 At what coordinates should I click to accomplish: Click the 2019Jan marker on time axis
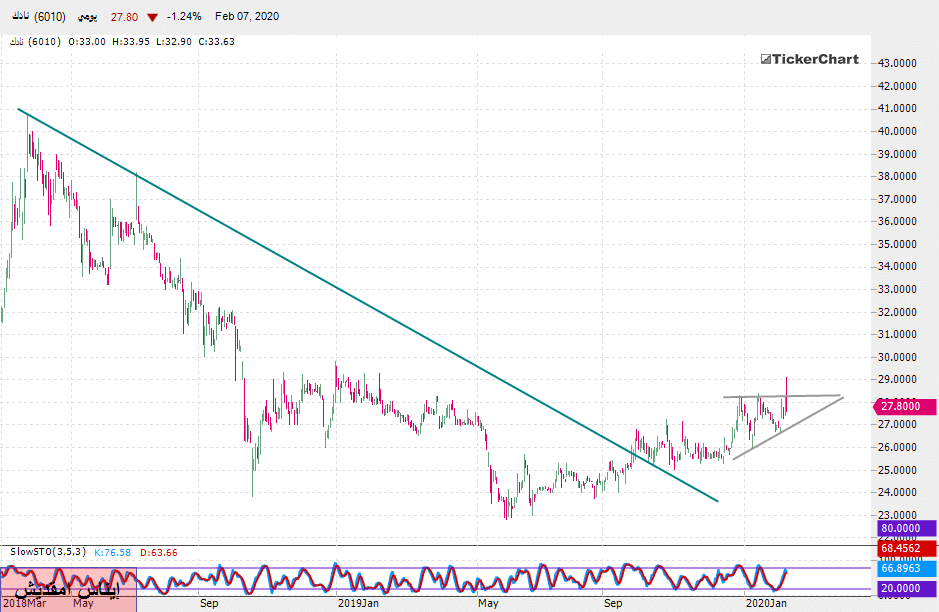point(357,604)
